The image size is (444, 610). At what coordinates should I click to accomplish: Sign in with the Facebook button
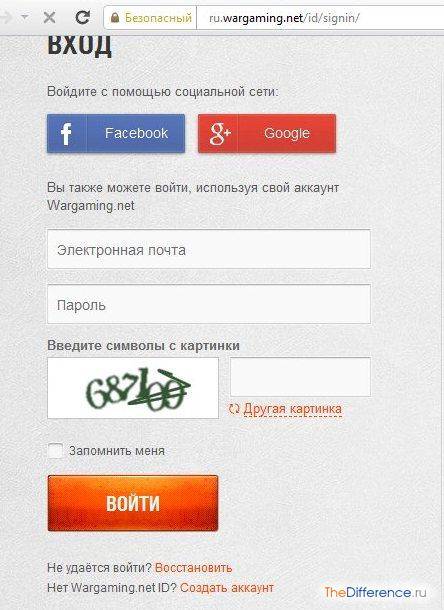pyautogui.click(x=116, y=133)
